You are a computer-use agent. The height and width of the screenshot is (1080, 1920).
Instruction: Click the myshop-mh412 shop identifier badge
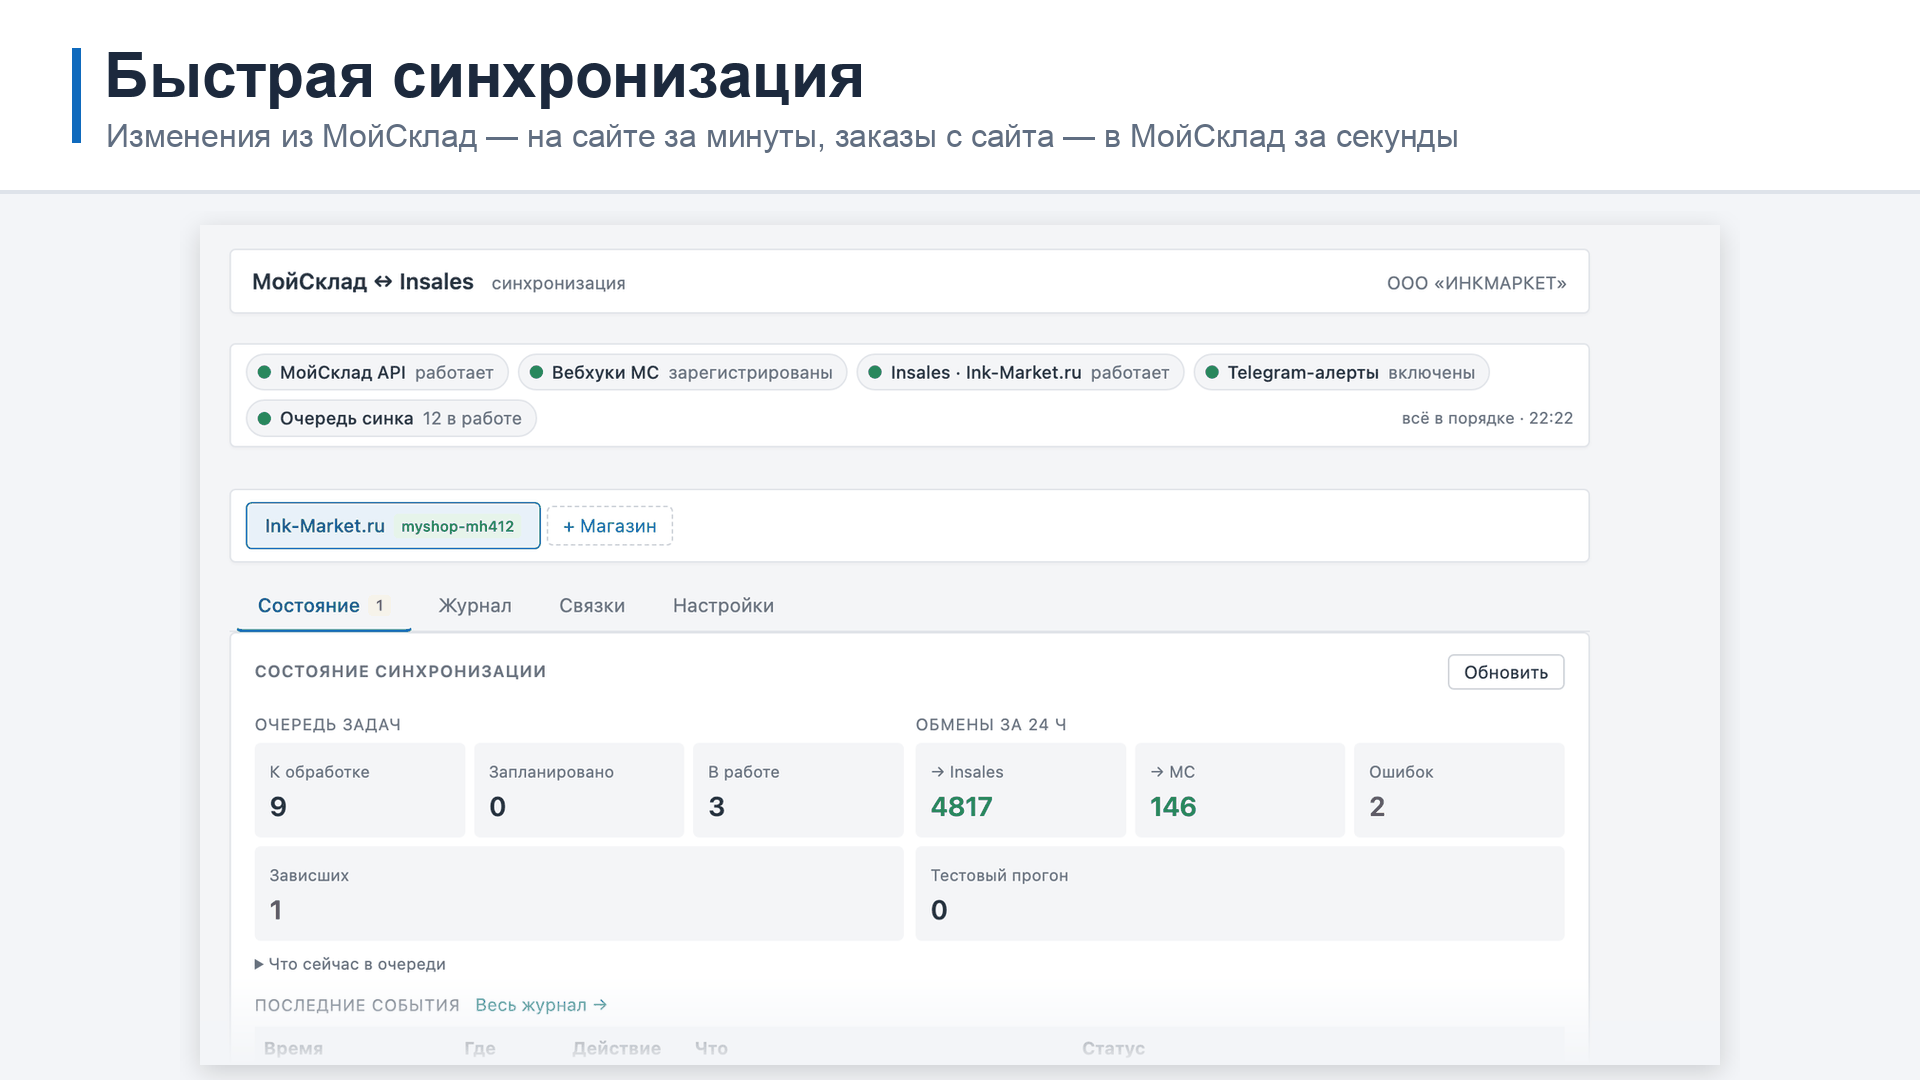coord(458,526)
